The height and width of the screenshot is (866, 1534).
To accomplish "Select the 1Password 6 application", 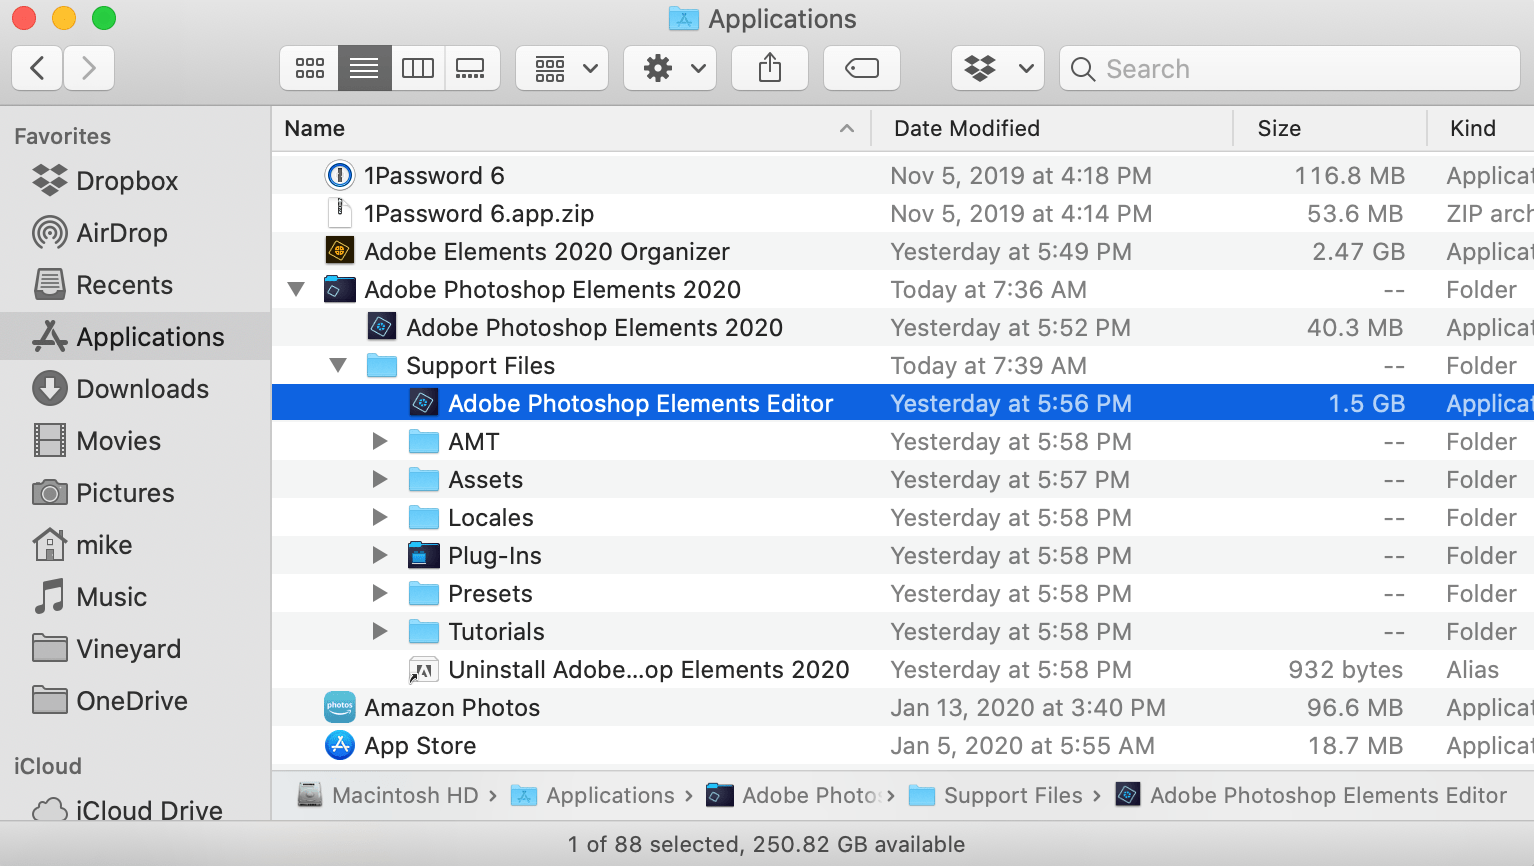I will 903,176.
